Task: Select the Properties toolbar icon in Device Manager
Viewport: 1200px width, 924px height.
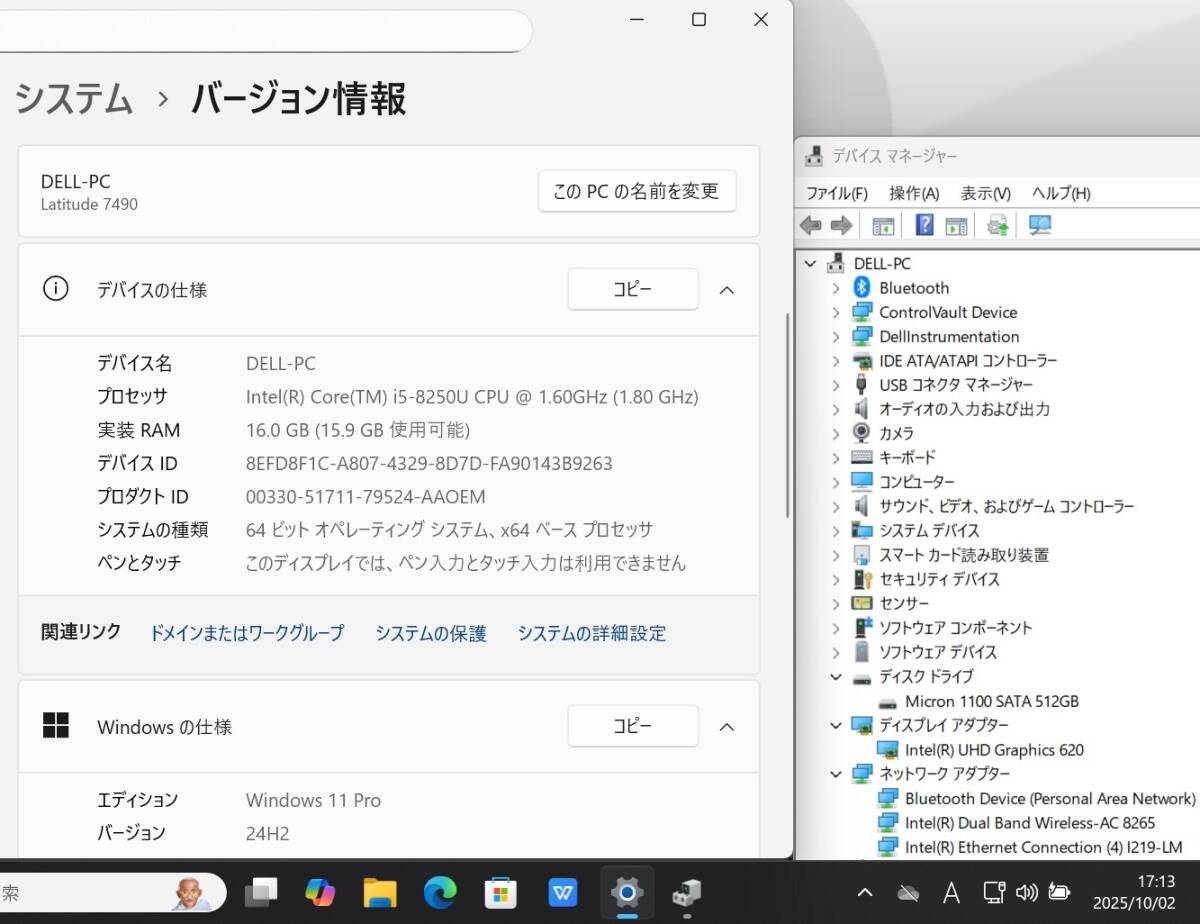Action: coord(957,224)
